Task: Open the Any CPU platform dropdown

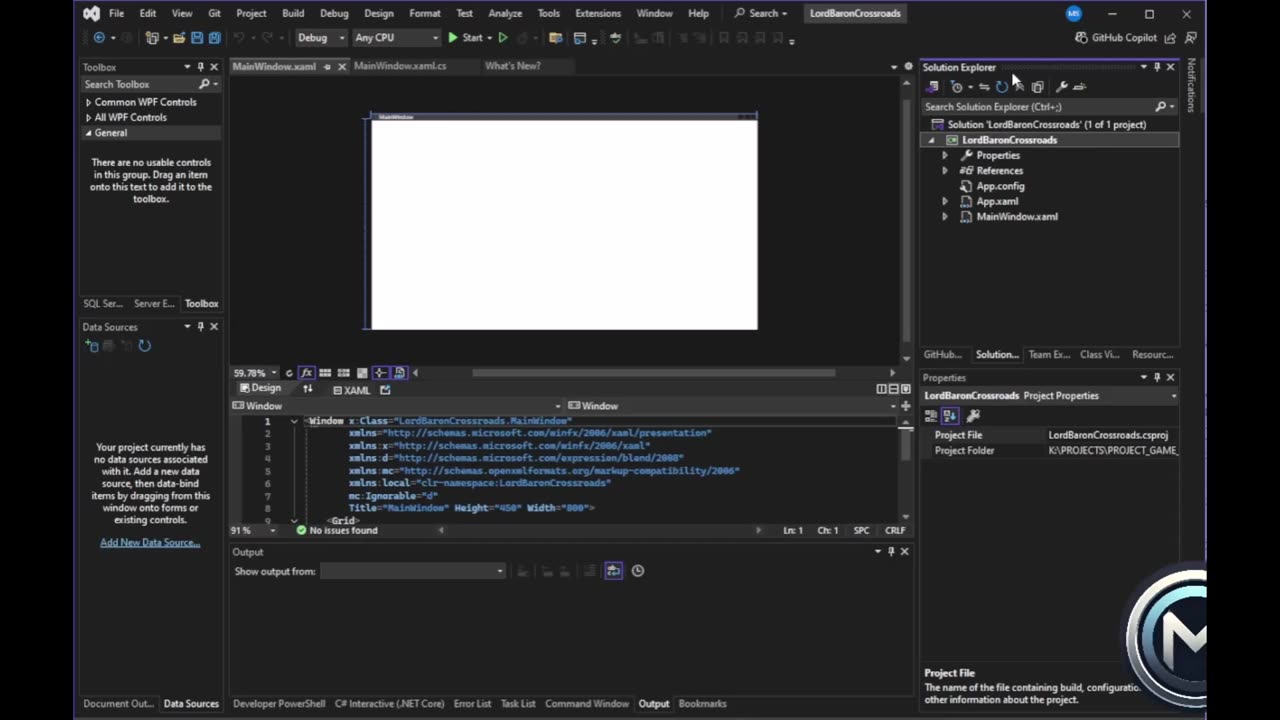Action: pyautogui.click(x=396, y=38)
